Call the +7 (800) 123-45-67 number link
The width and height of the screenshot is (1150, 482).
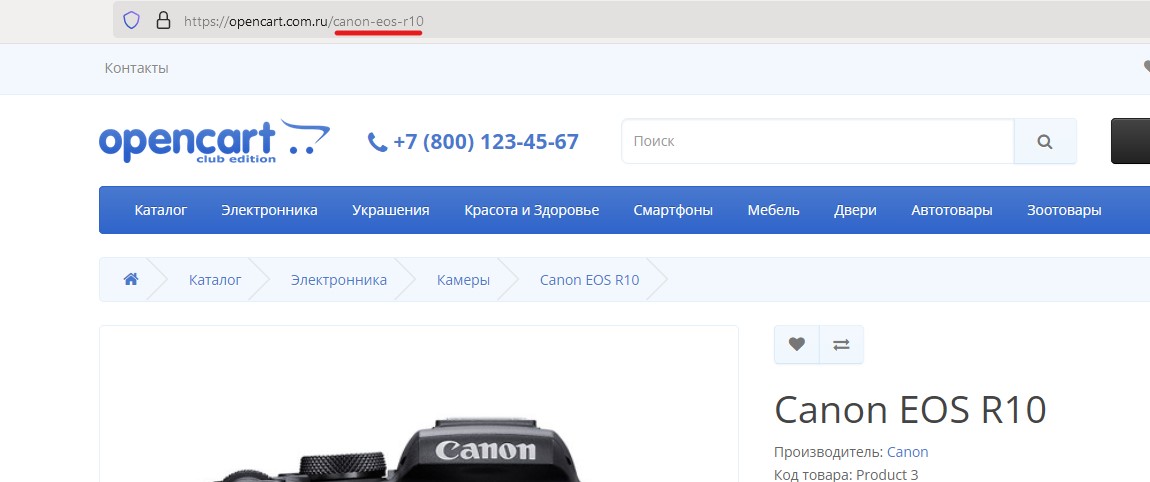486,142
